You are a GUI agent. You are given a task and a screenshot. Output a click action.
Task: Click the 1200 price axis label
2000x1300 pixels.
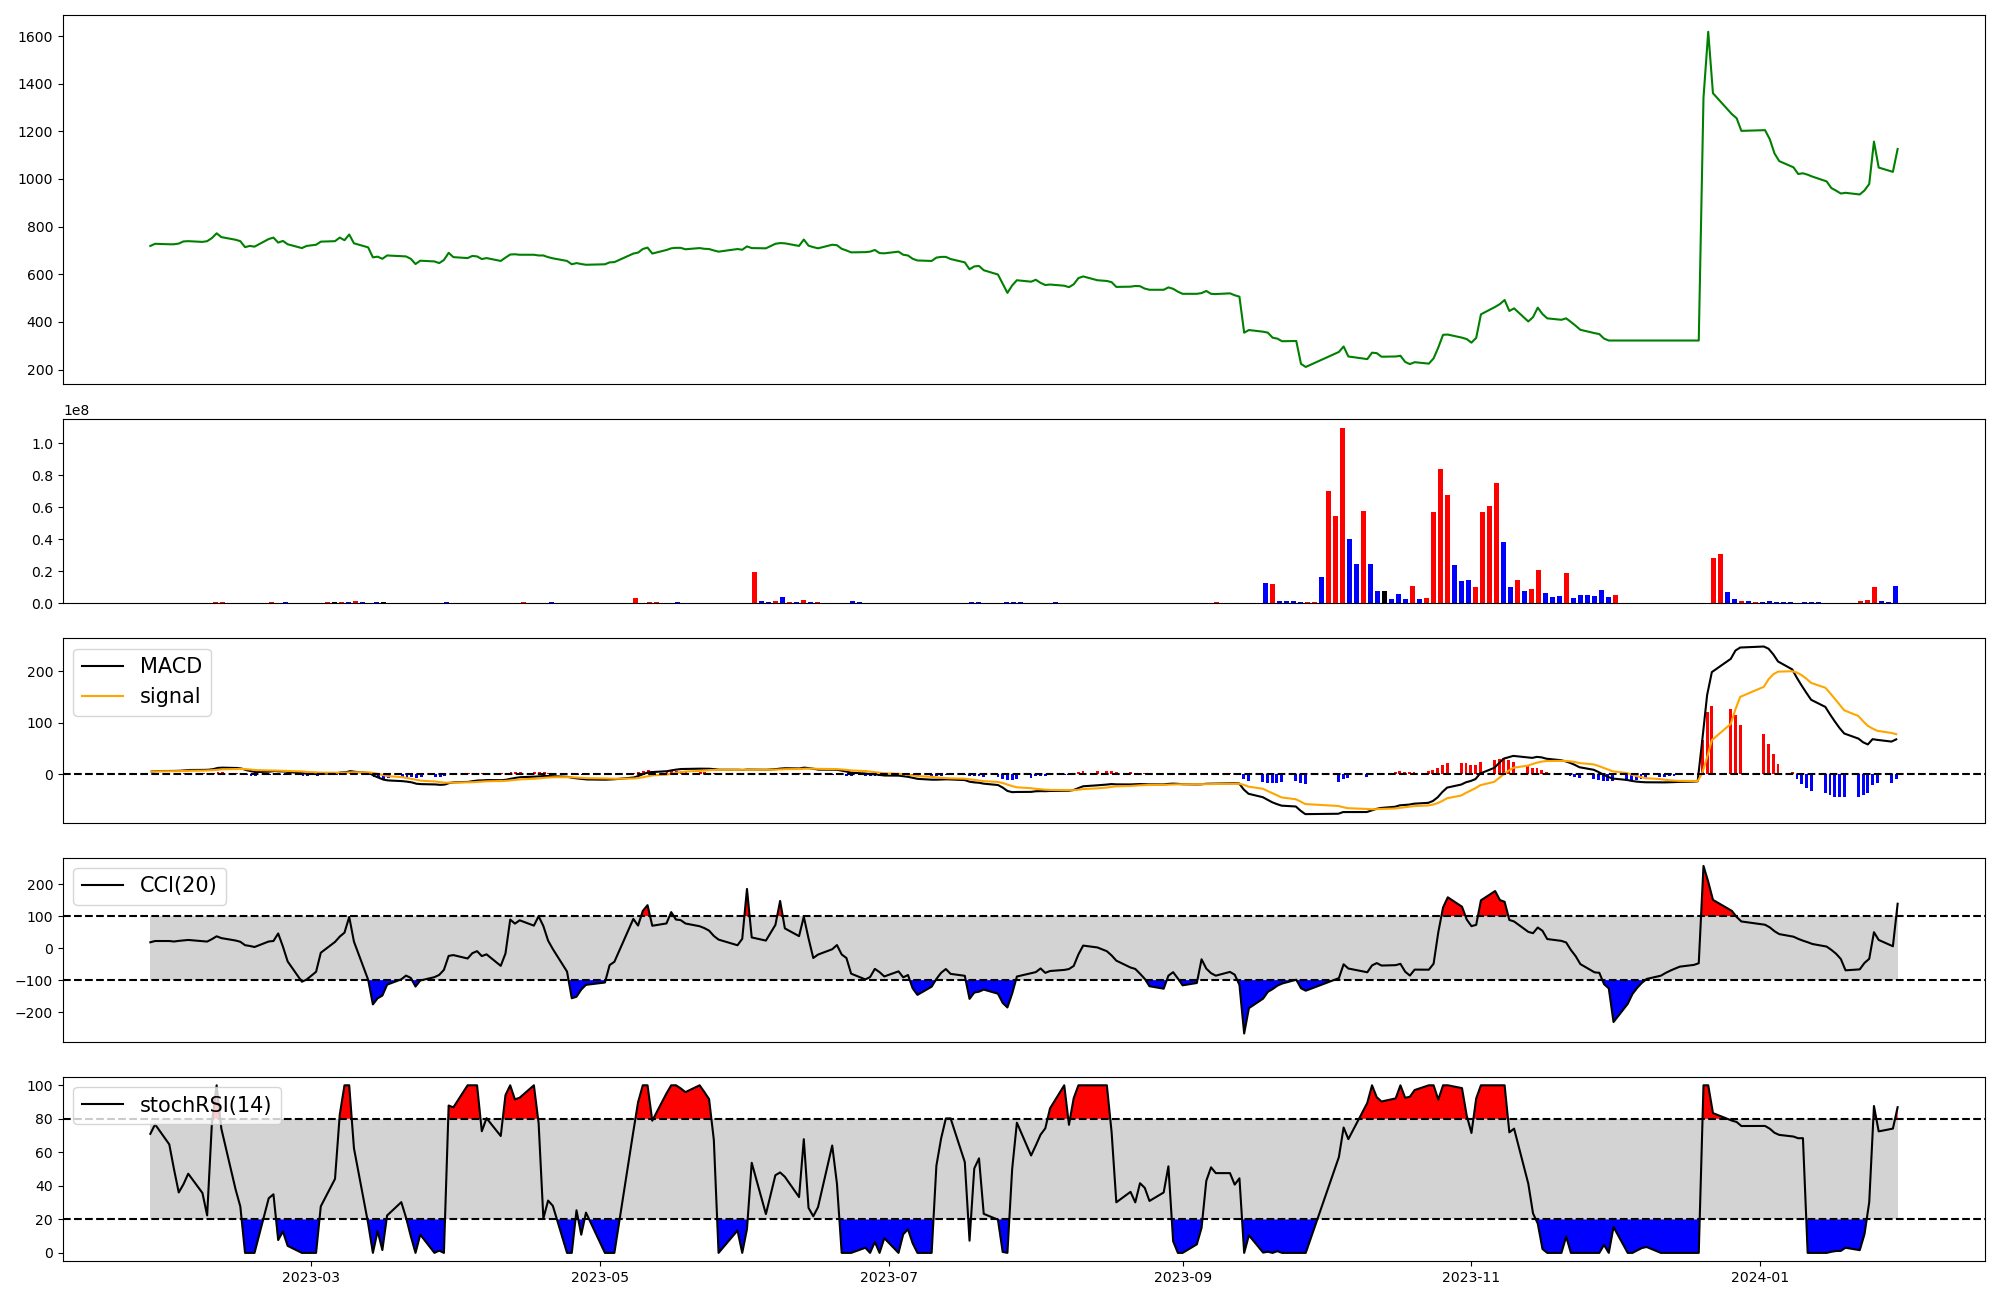35,132
